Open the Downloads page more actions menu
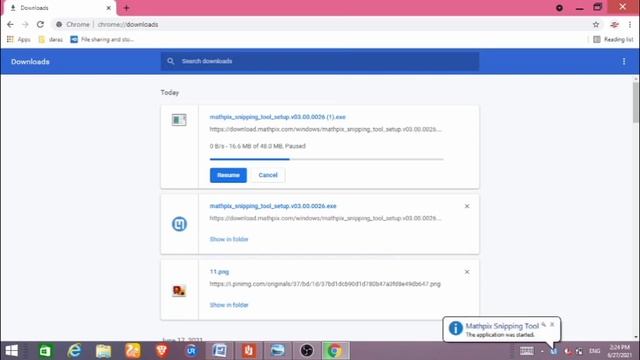 coord(624,61)
